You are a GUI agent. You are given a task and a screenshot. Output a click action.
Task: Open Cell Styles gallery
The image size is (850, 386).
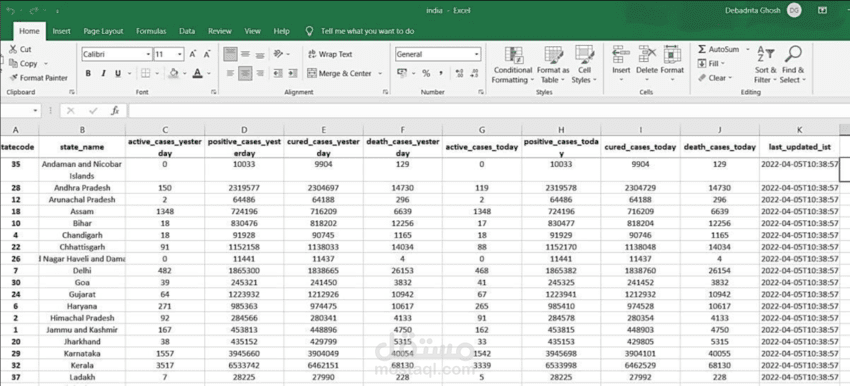pyautogui.click(x=584, y=65)
